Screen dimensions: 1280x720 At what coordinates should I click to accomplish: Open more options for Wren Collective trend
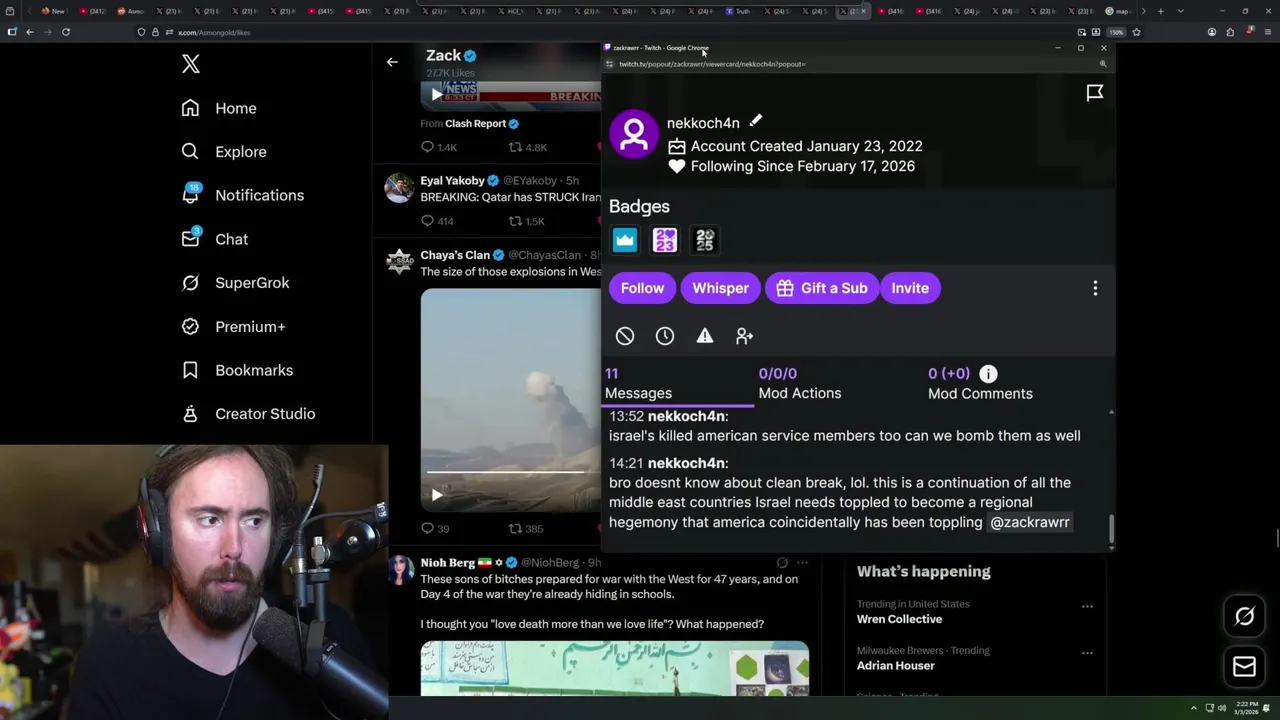click(x=1087, y=606)
